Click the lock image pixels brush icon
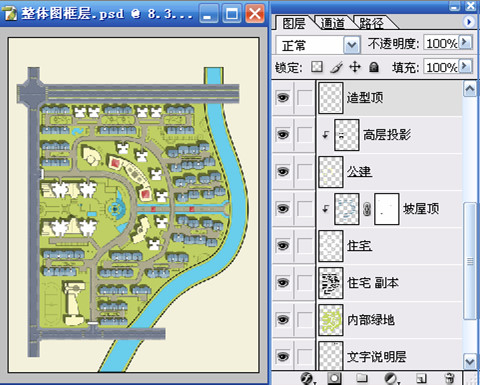 [336, 67]
